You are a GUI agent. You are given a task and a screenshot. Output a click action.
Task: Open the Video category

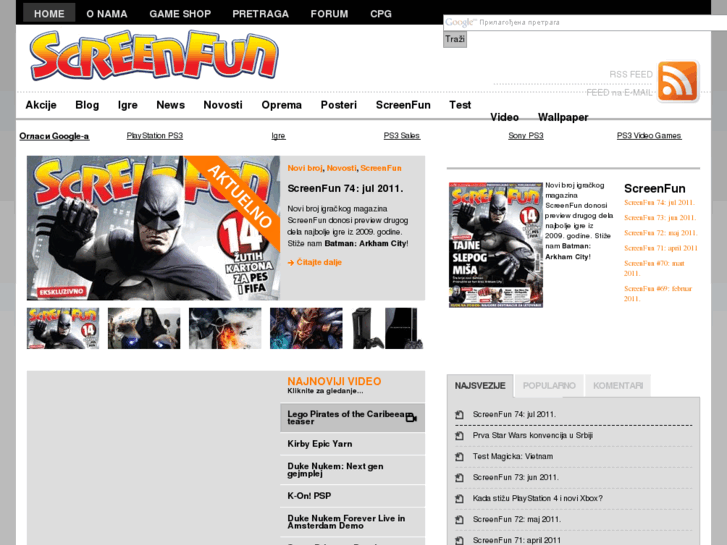504,117
